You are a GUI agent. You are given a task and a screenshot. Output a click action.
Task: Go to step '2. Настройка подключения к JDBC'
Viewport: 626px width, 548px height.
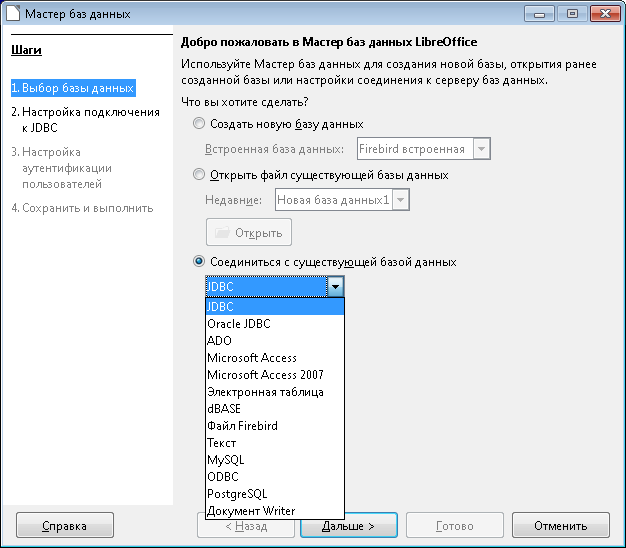click(x=85, y=120)
